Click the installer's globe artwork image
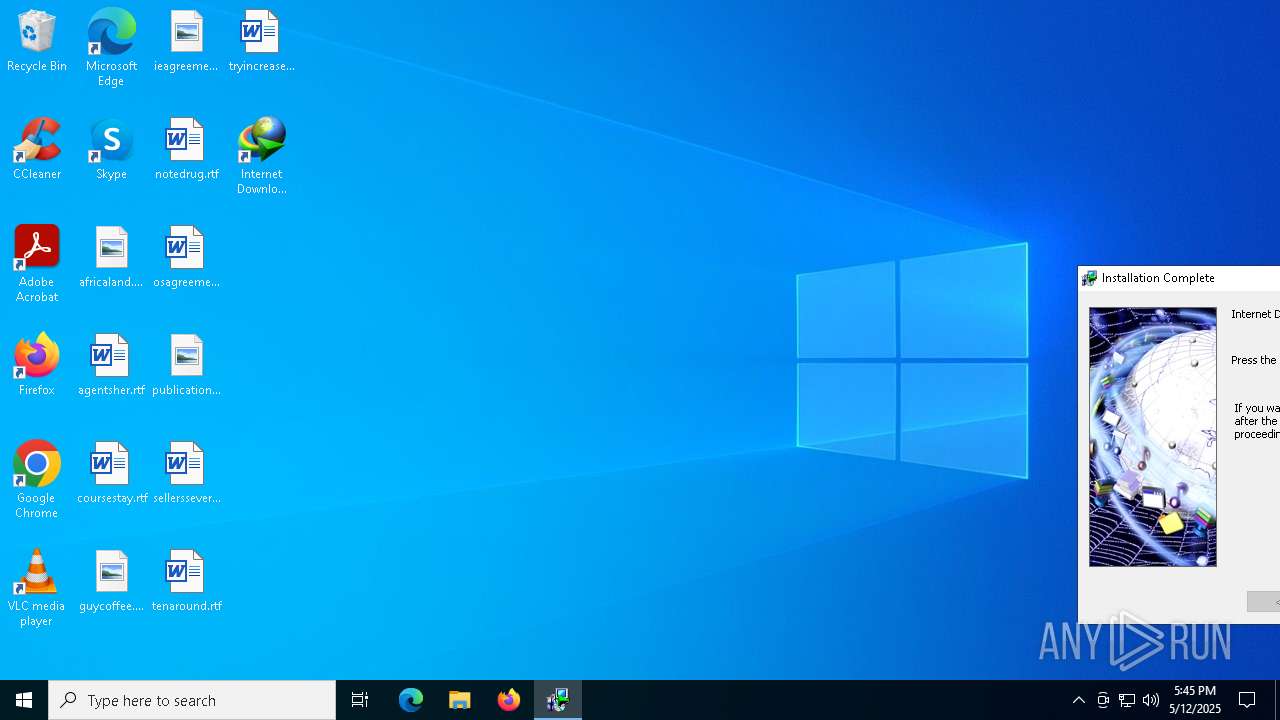This screenshot has width=1280, height=720. tap(1153, 437)
